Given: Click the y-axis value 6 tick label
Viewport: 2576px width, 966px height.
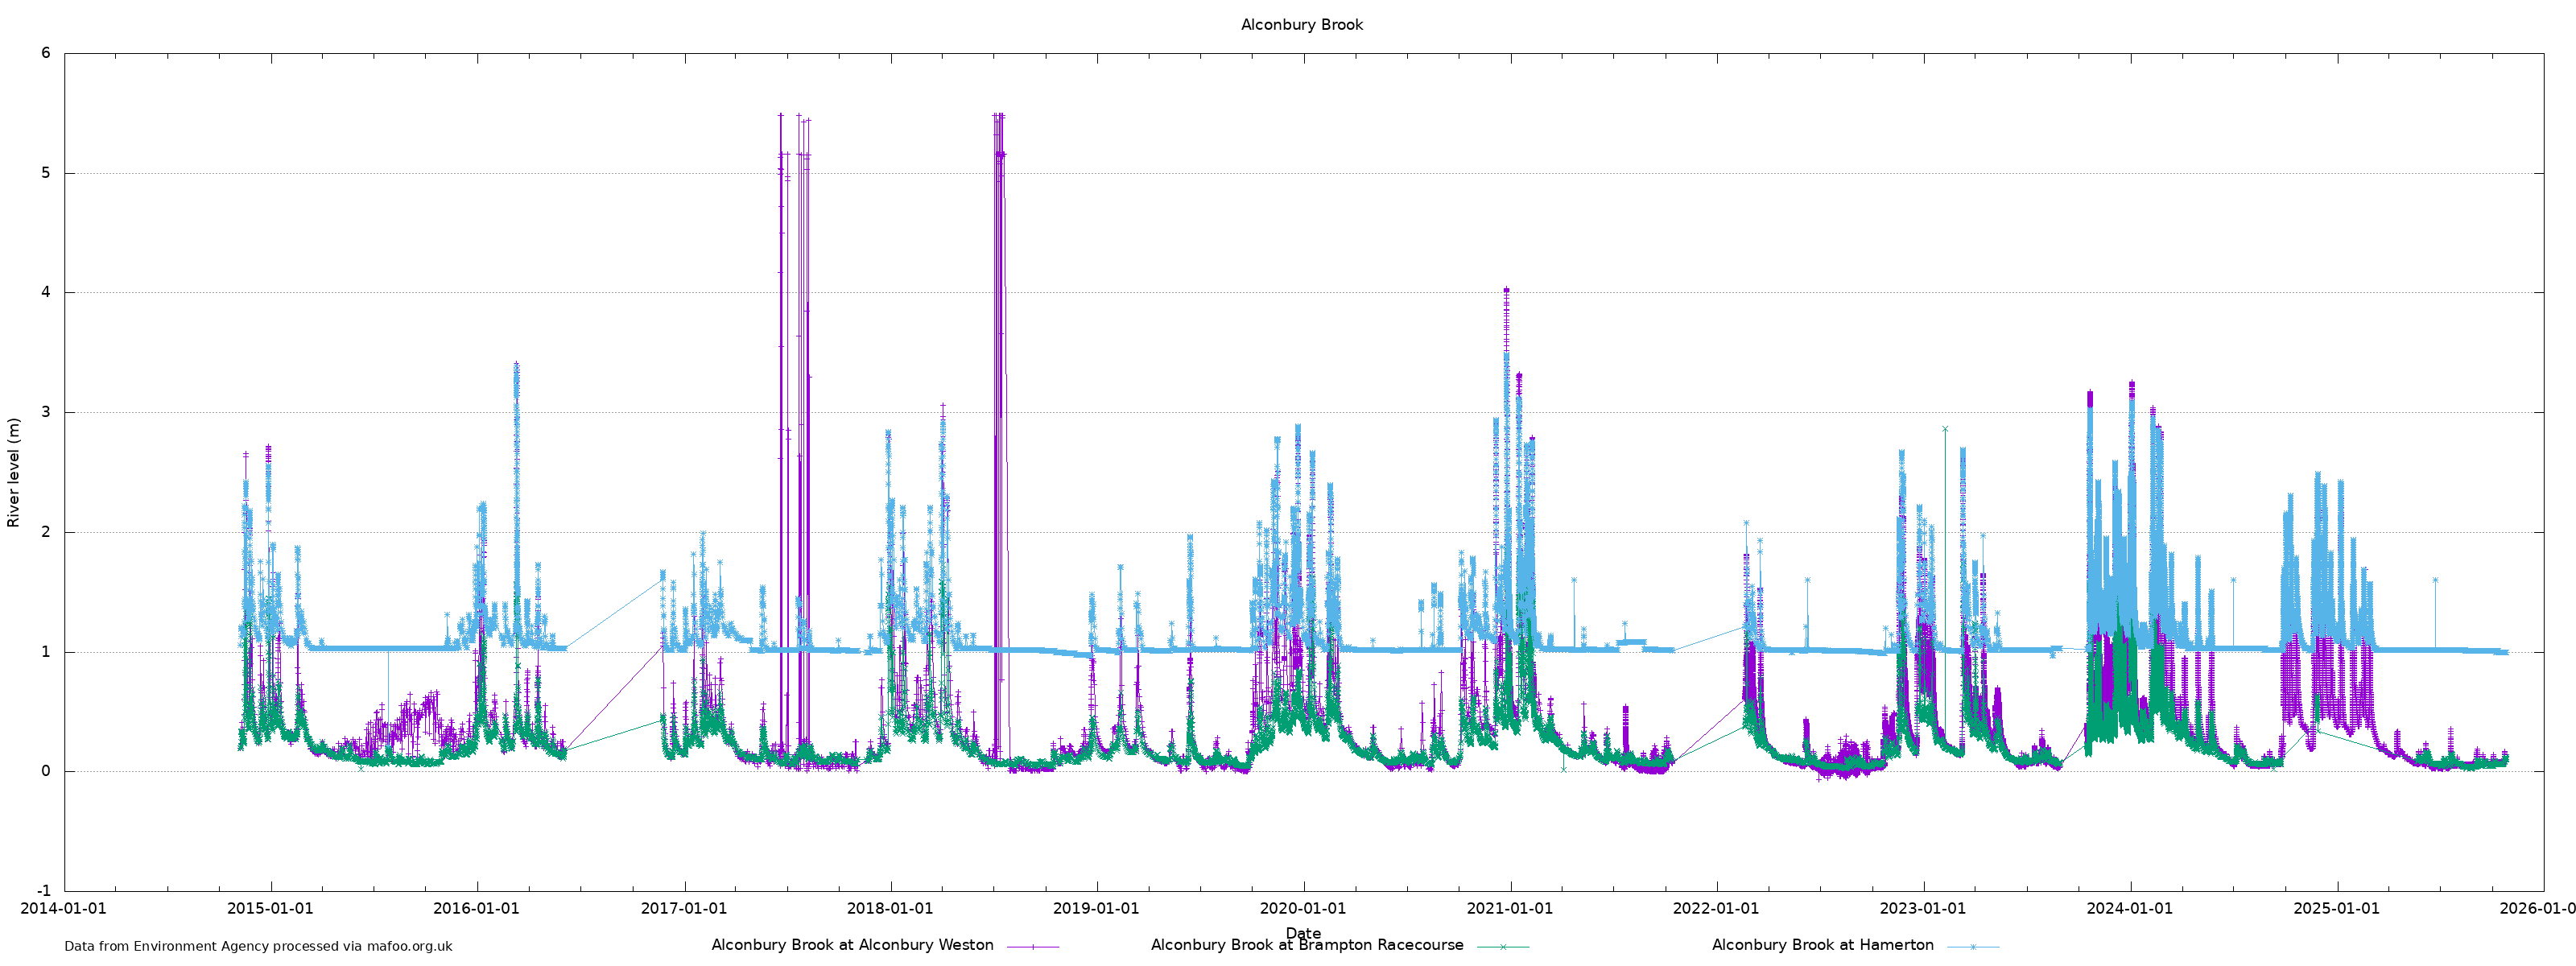Looking at the screenshot, I should click(46, 53).
